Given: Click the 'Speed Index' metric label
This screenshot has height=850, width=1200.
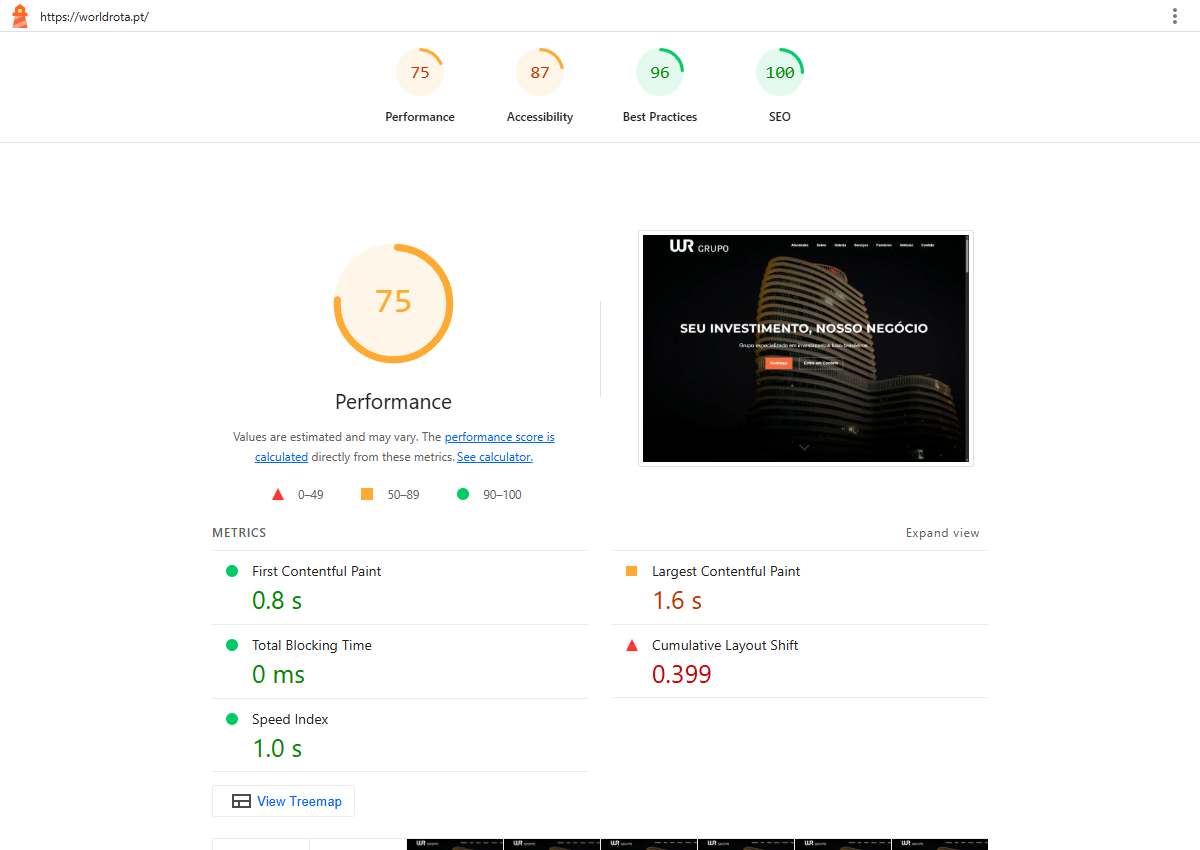Looking at the screenshot, I should pyautogui.click(x=290, y=719).
